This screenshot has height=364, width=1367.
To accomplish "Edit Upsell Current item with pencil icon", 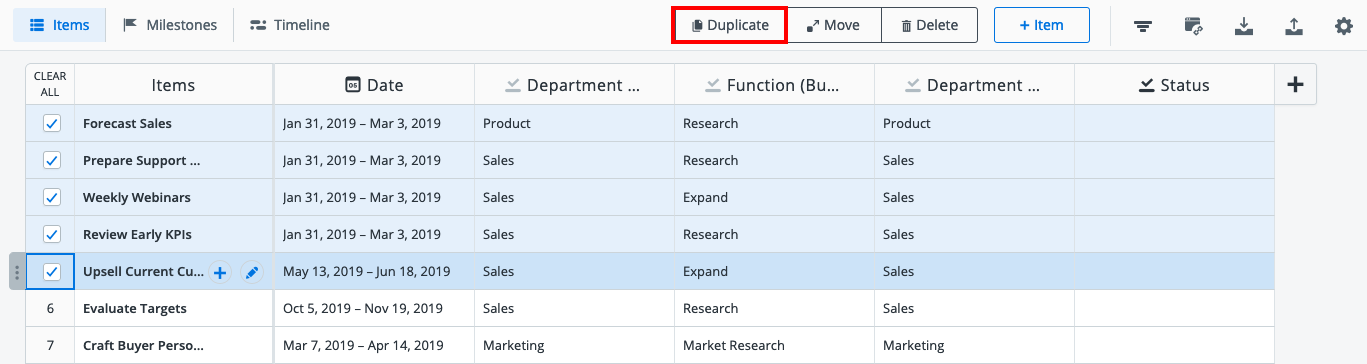I will [252, 272].
